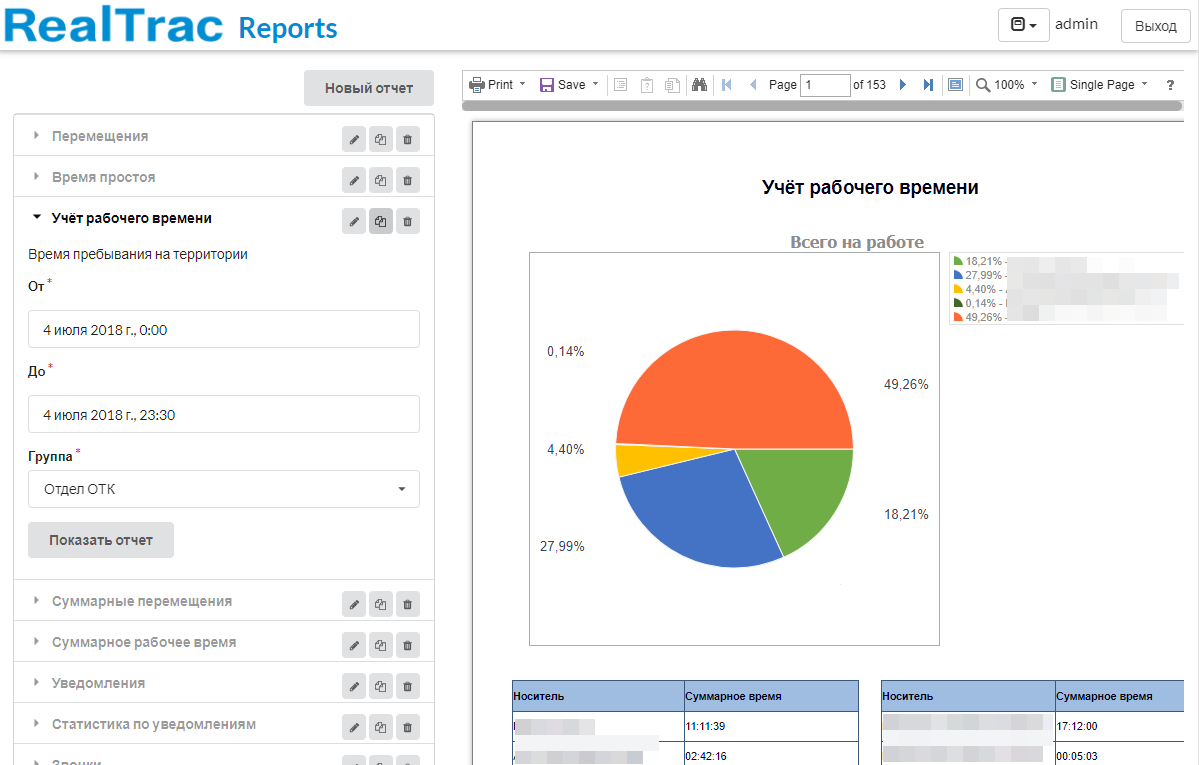
Task: Click the Новый отчет button
Action: click(369, 88)
